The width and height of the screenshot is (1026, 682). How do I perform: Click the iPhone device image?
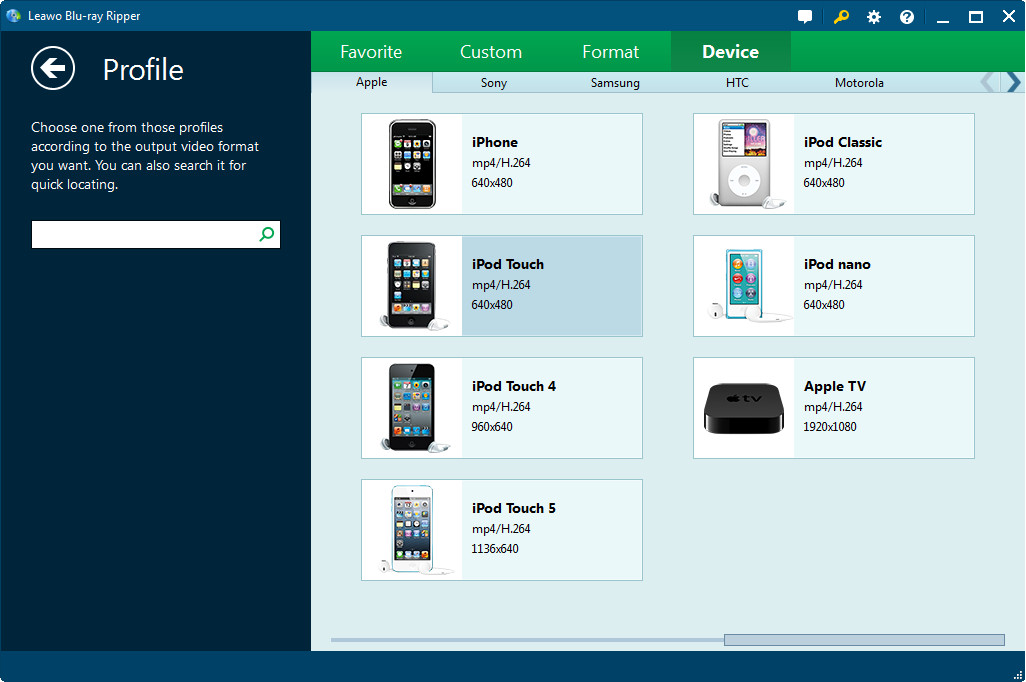pyautogui.click(x=412, y=164)
